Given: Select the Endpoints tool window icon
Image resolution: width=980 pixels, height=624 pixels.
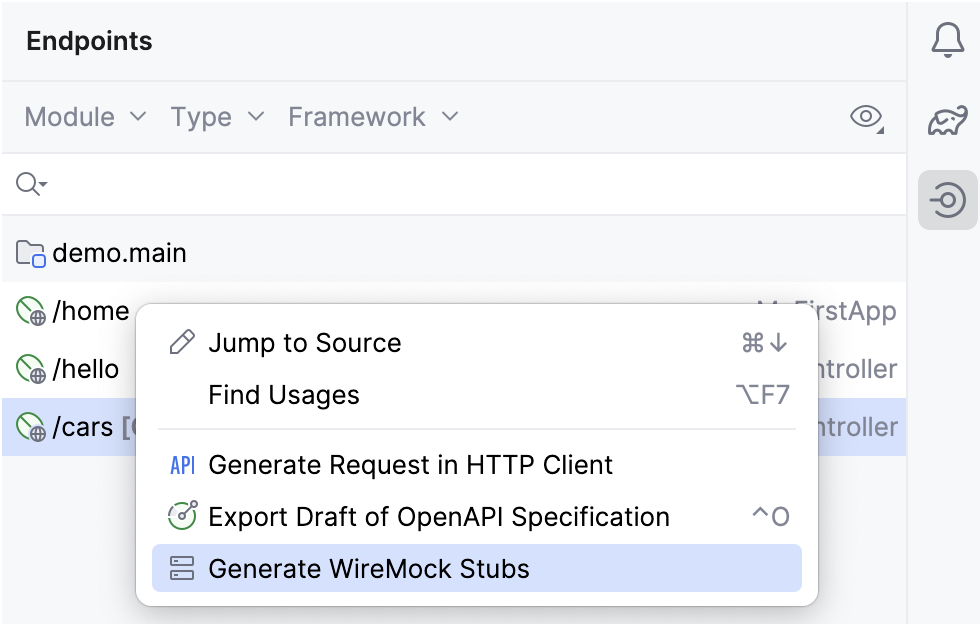Looking at the screenshot, I should (x=948, y=200).
